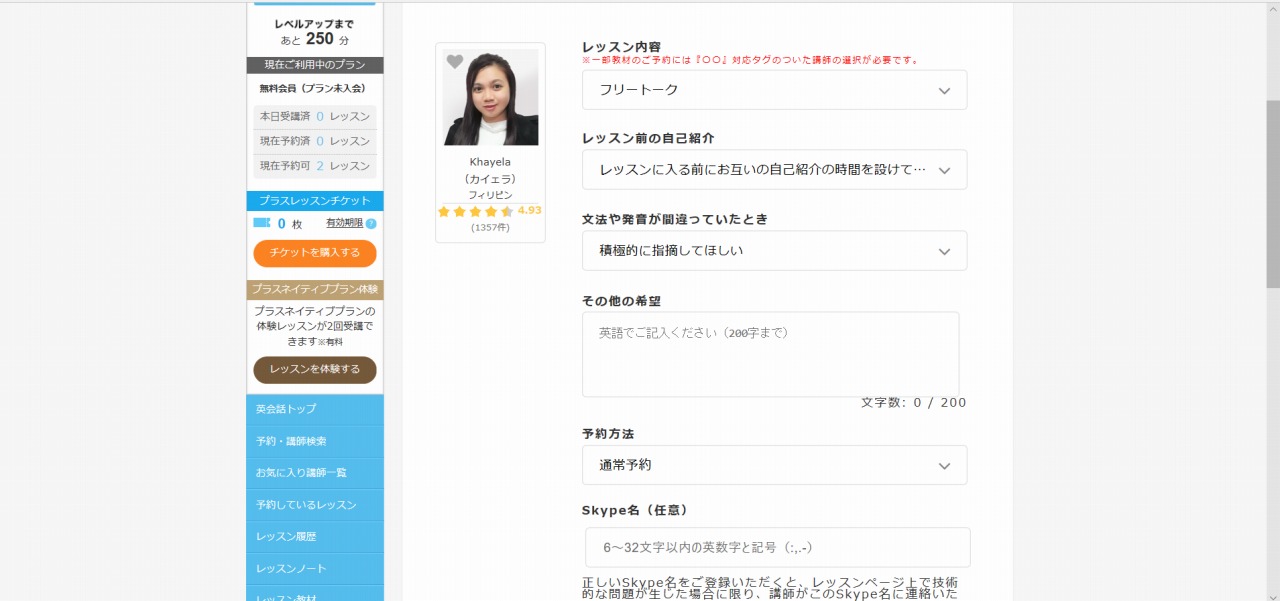The height and width of the screenshot is (601, 1280).
Task: Open the レッスン内容 dropdown showing フリートーク
Action: click(x=774, y=90)
